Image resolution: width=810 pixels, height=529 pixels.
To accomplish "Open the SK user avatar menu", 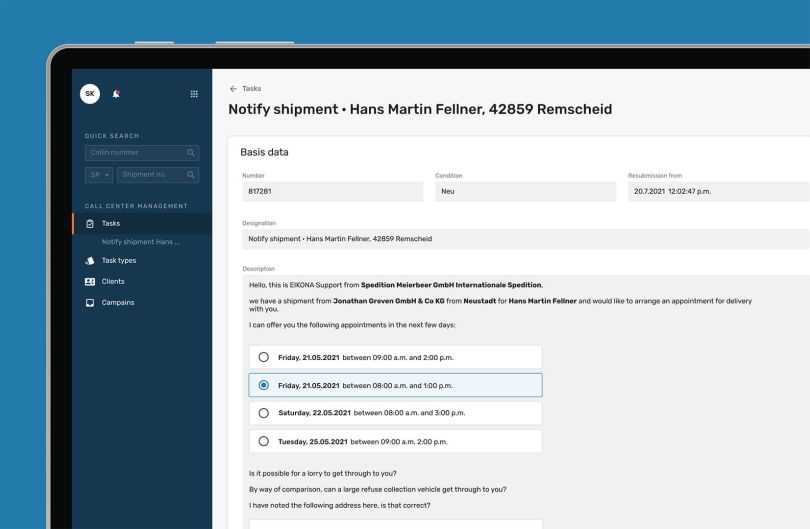I will (x=90, y=93).
